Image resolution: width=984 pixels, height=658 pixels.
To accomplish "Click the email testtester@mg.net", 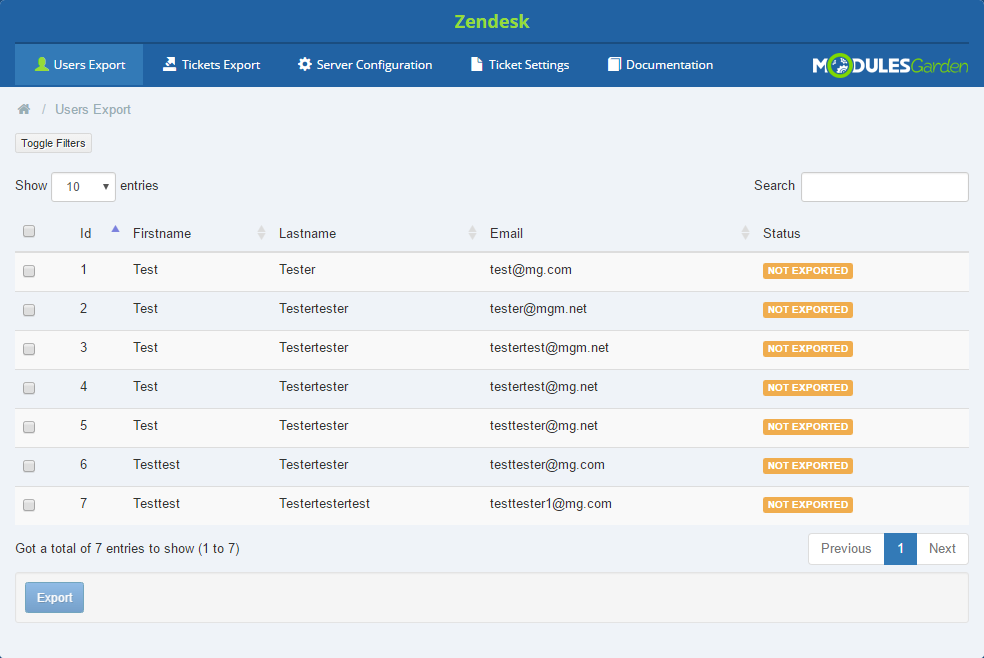I will tap(544, 425).
